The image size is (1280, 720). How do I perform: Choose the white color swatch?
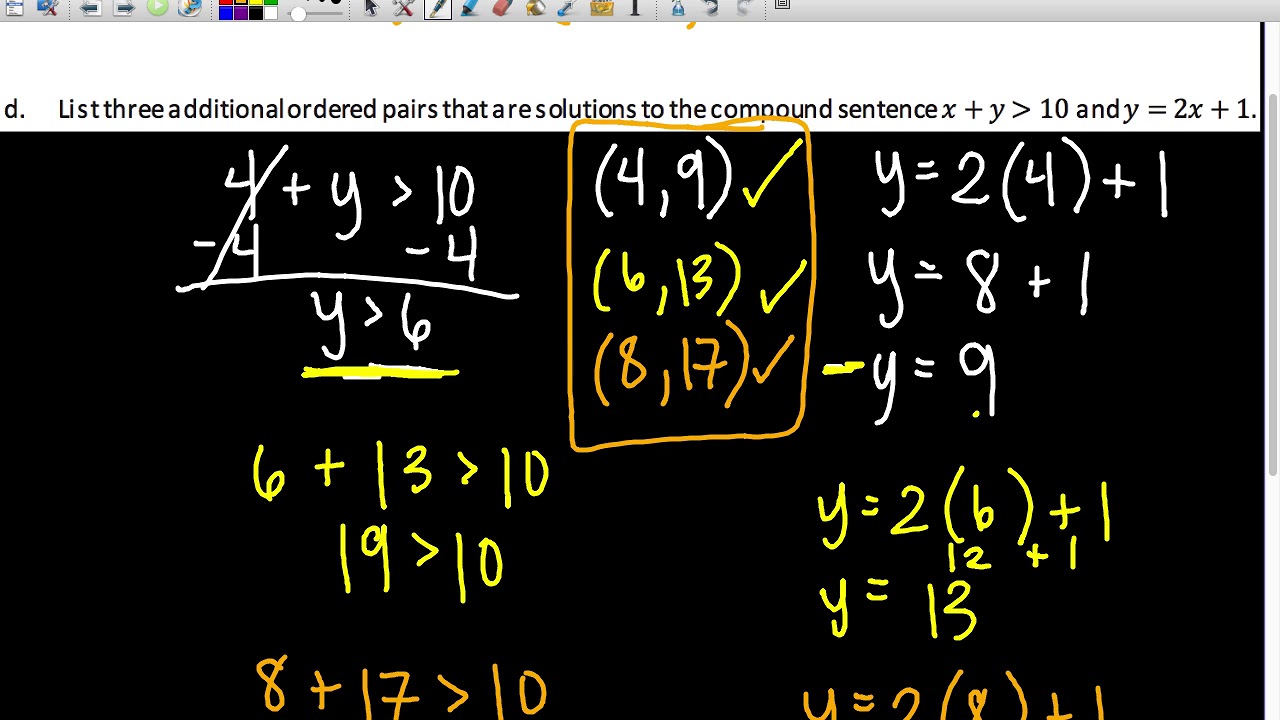[270, 13]
